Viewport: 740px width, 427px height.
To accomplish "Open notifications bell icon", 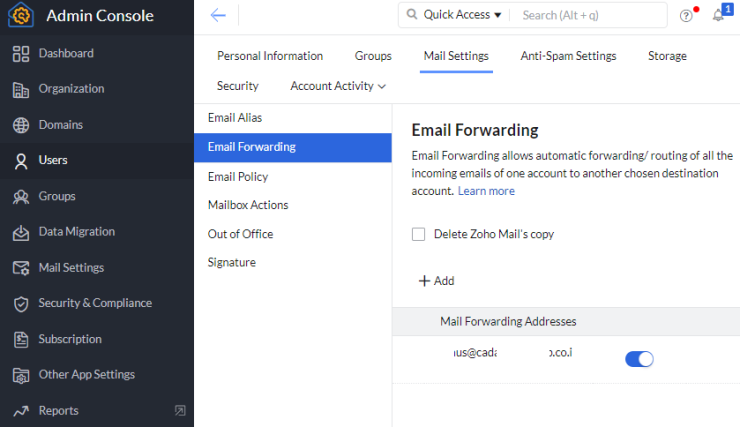I will point(718,15).
